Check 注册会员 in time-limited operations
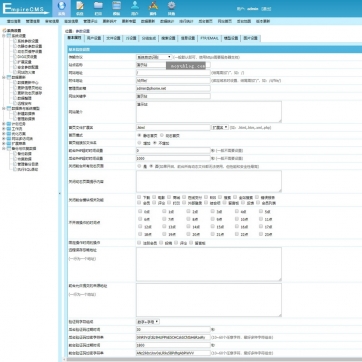The image size is (362, 362). (x=139, y=243)
